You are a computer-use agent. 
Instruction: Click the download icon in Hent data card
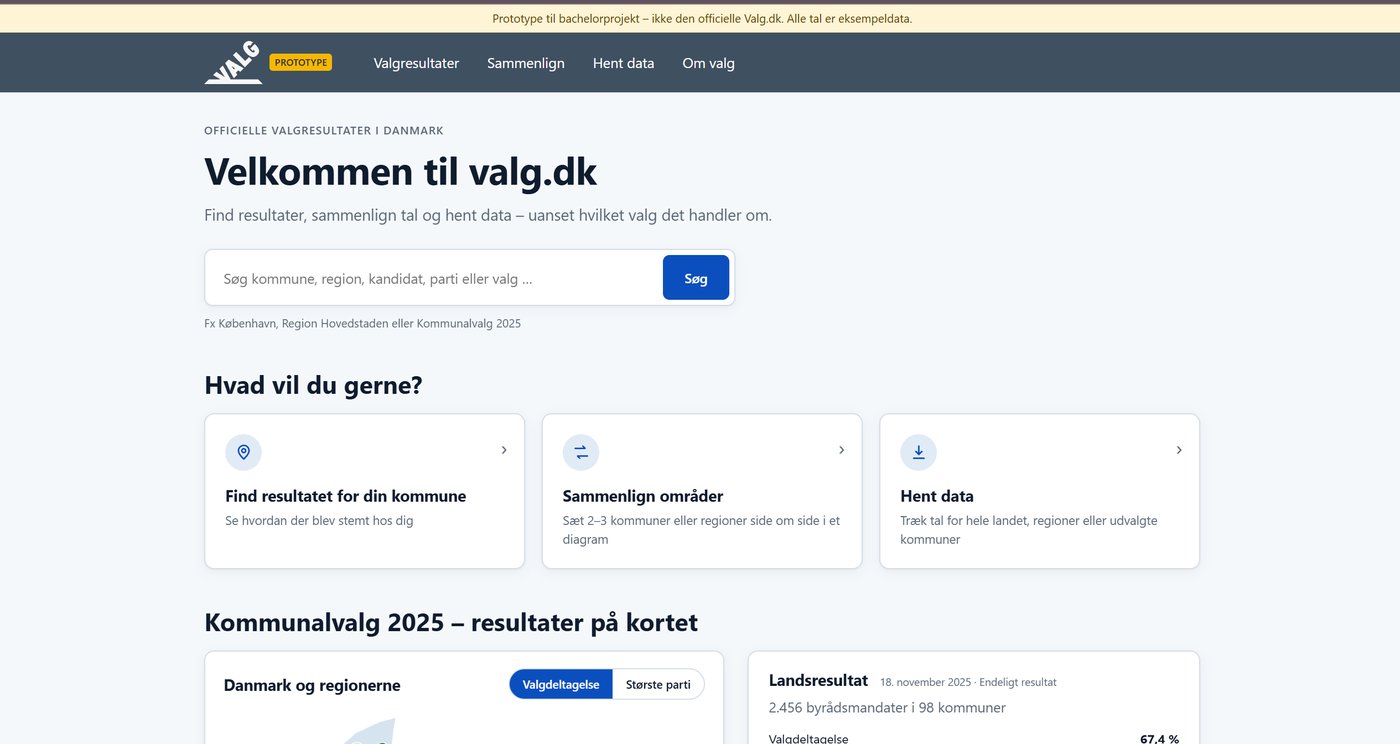pos(918,452)
